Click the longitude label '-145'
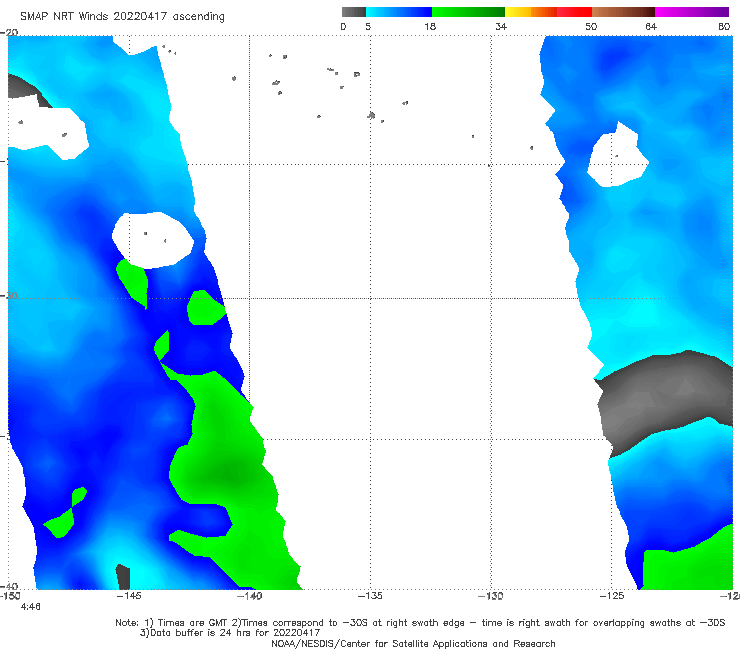740x650 pixels. pyautogui.click(x=128, y=596)
